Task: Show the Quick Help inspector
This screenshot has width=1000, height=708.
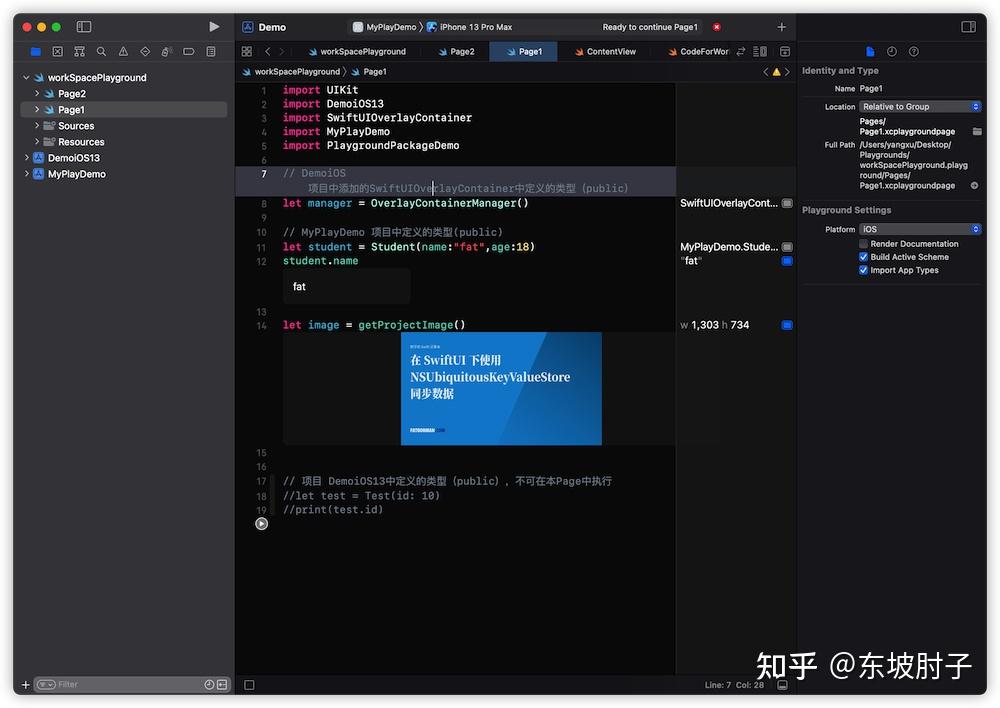Action: (x=914, y=52)
